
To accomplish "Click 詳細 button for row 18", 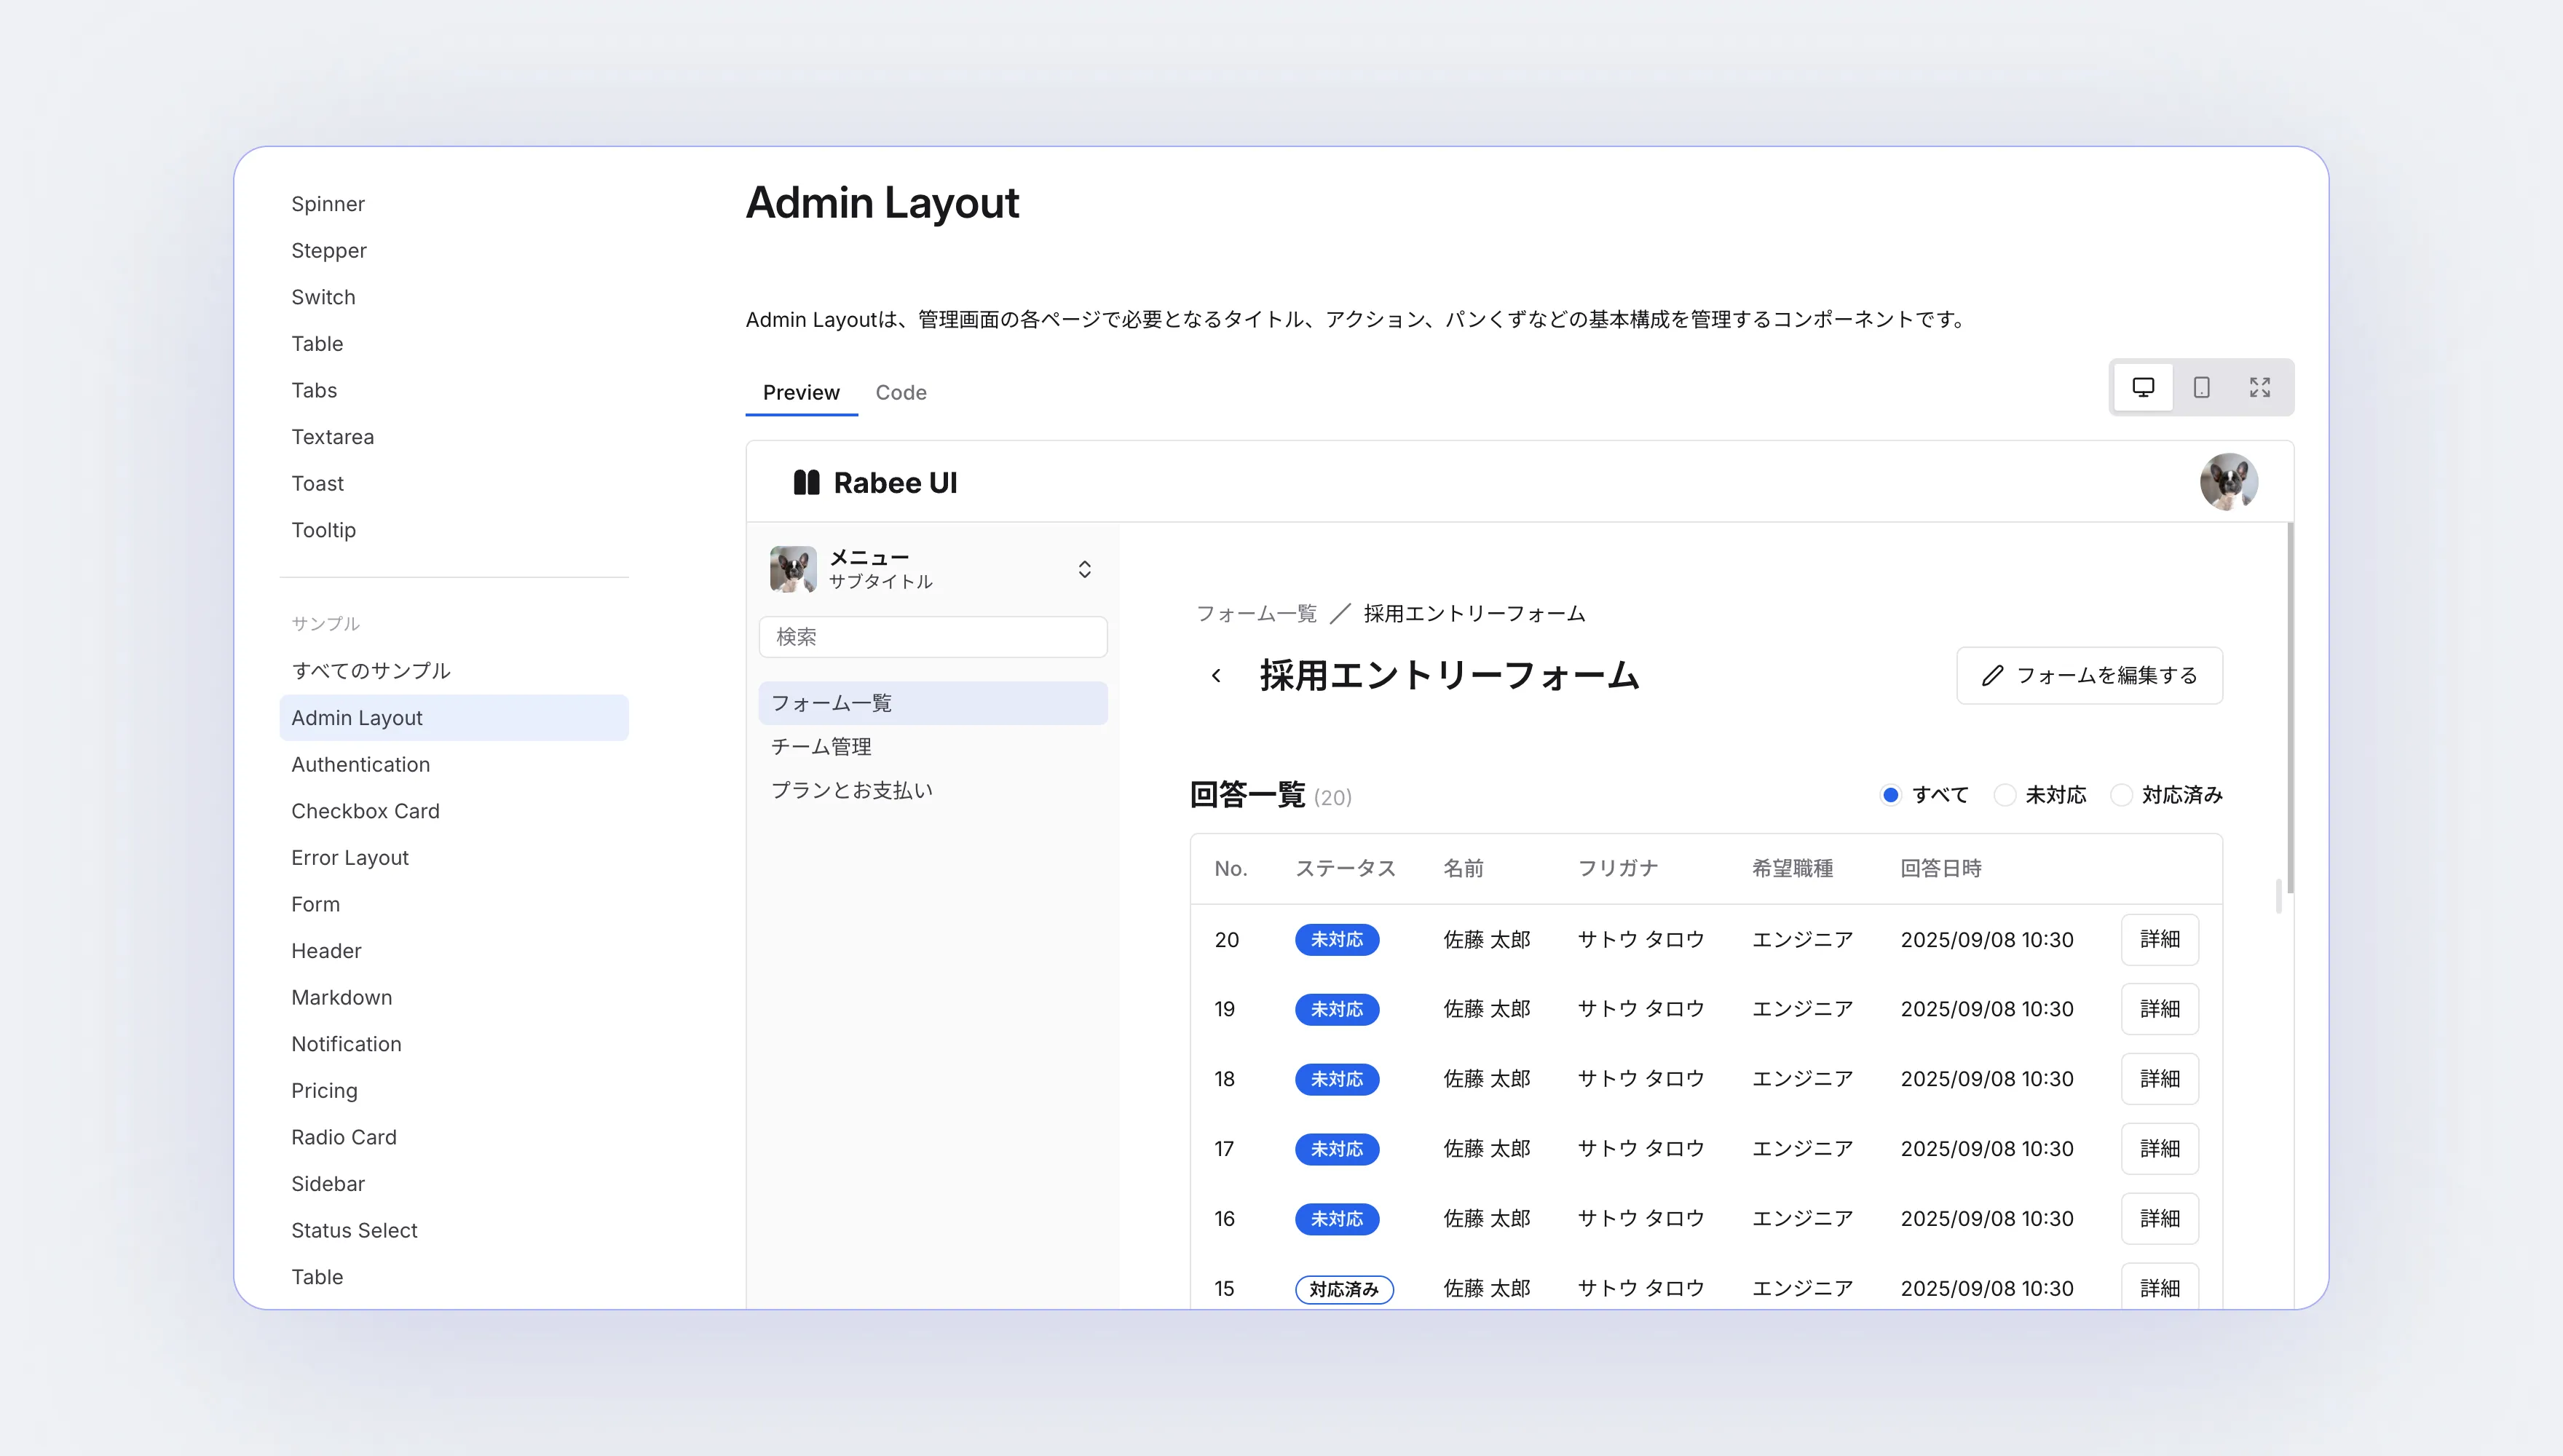I will coord(2160,1079).
